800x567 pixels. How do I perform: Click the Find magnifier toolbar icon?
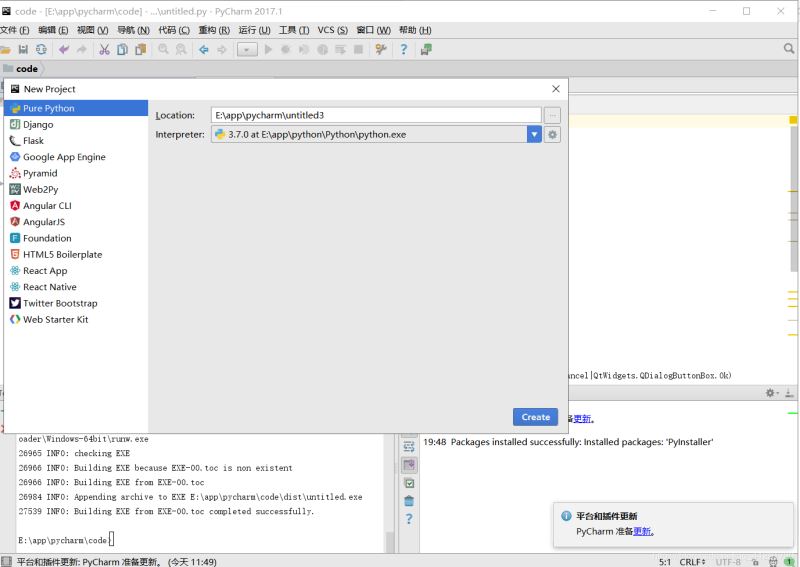point(163,50)
